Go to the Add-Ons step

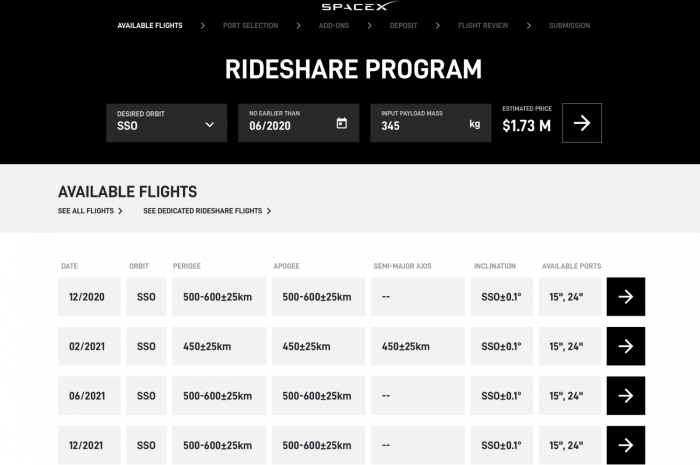coord(333,25)
